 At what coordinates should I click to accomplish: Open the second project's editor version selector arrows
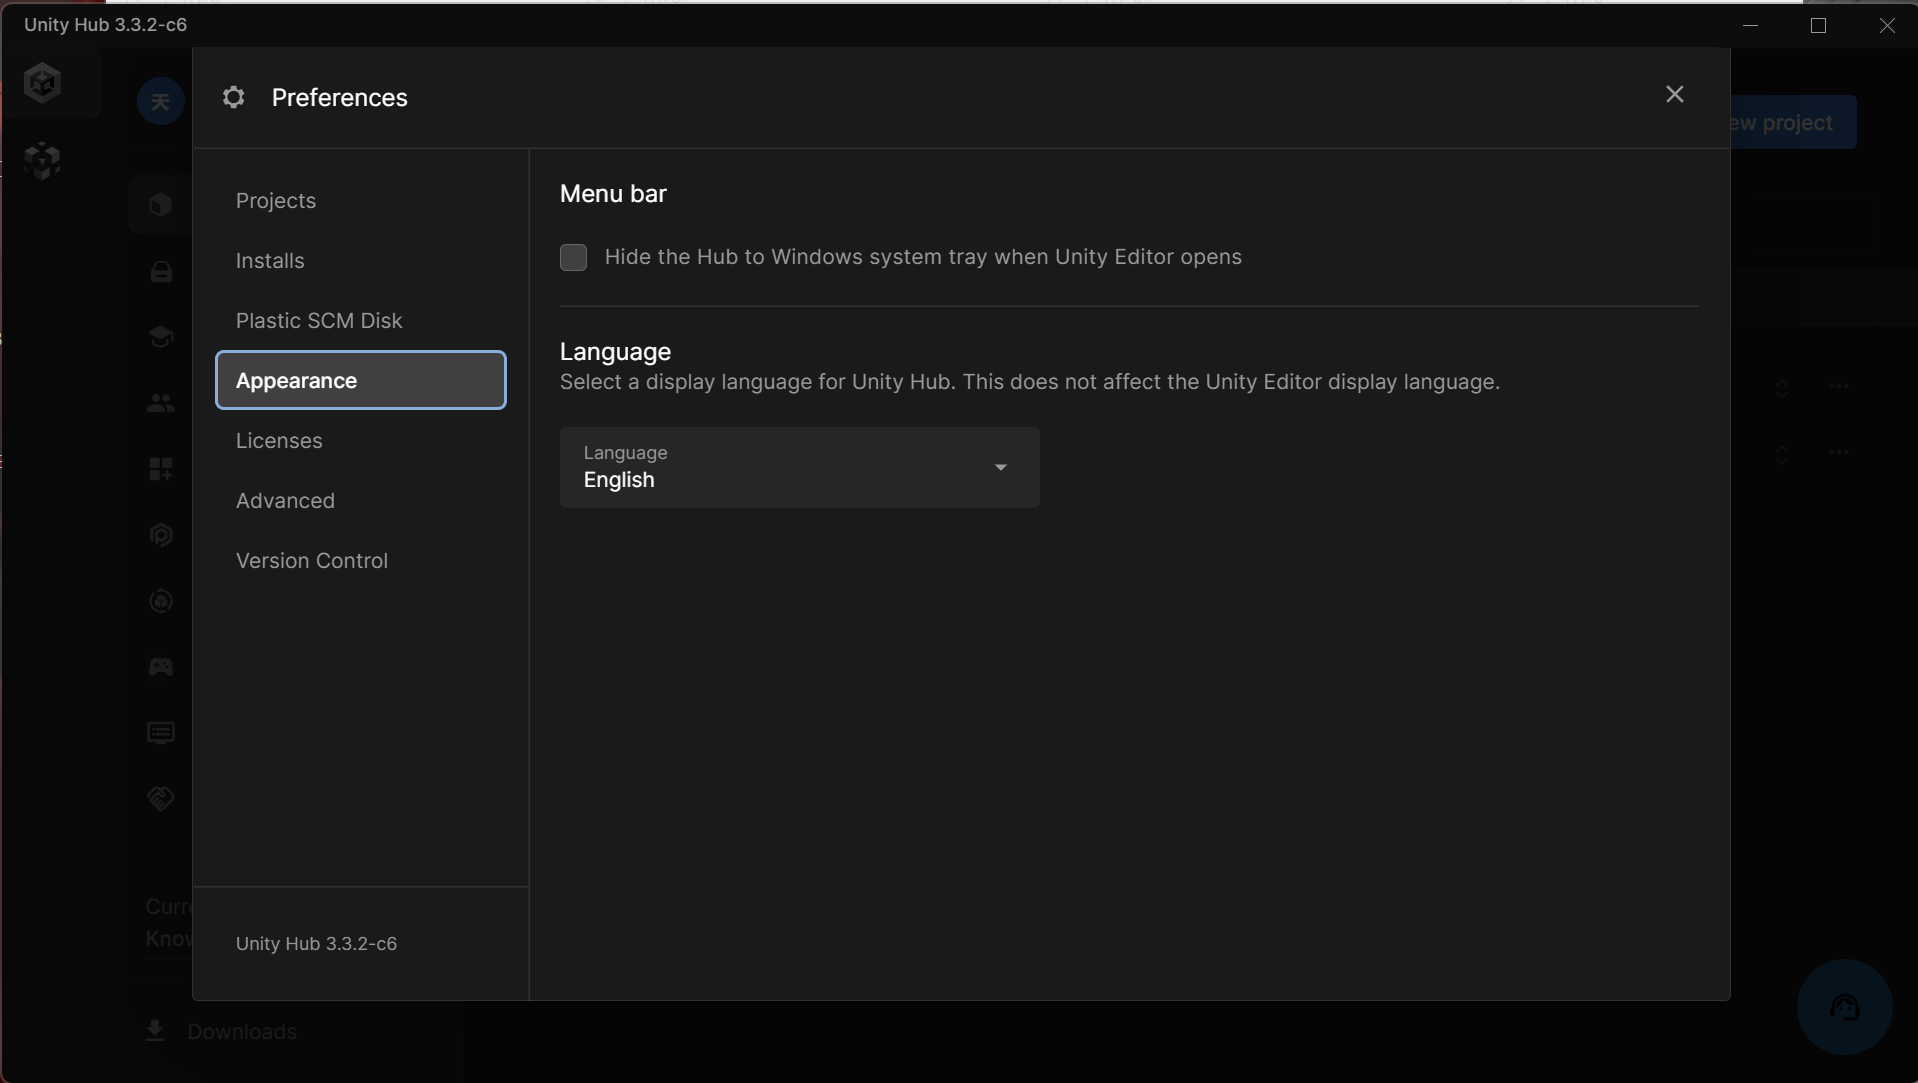click(x=1781, y=454)
